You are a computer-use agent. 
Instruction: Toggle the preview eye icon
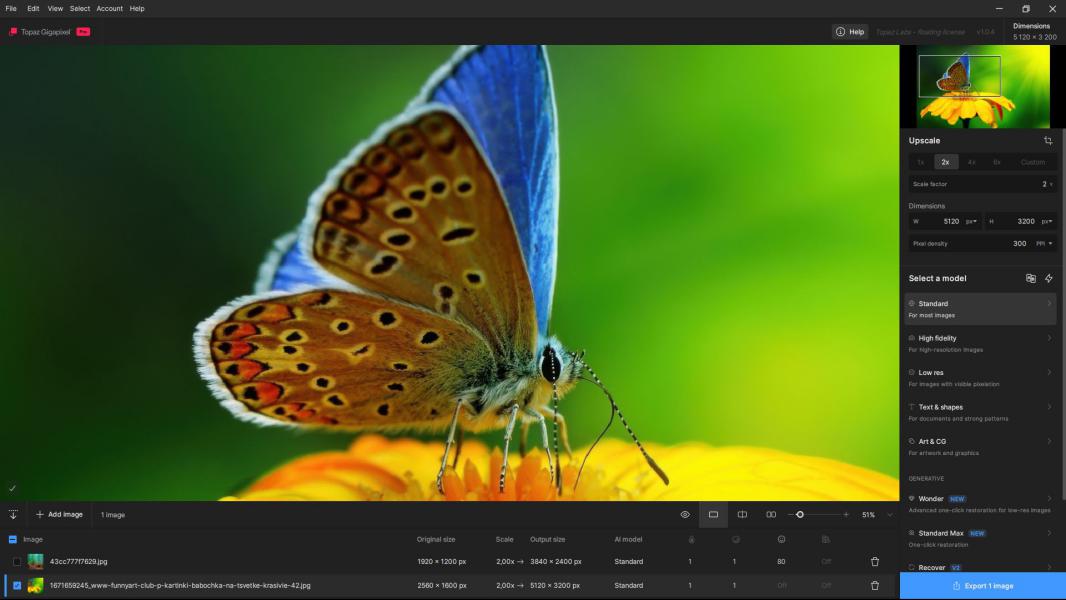pyautogui.click(x=685, y=515)
